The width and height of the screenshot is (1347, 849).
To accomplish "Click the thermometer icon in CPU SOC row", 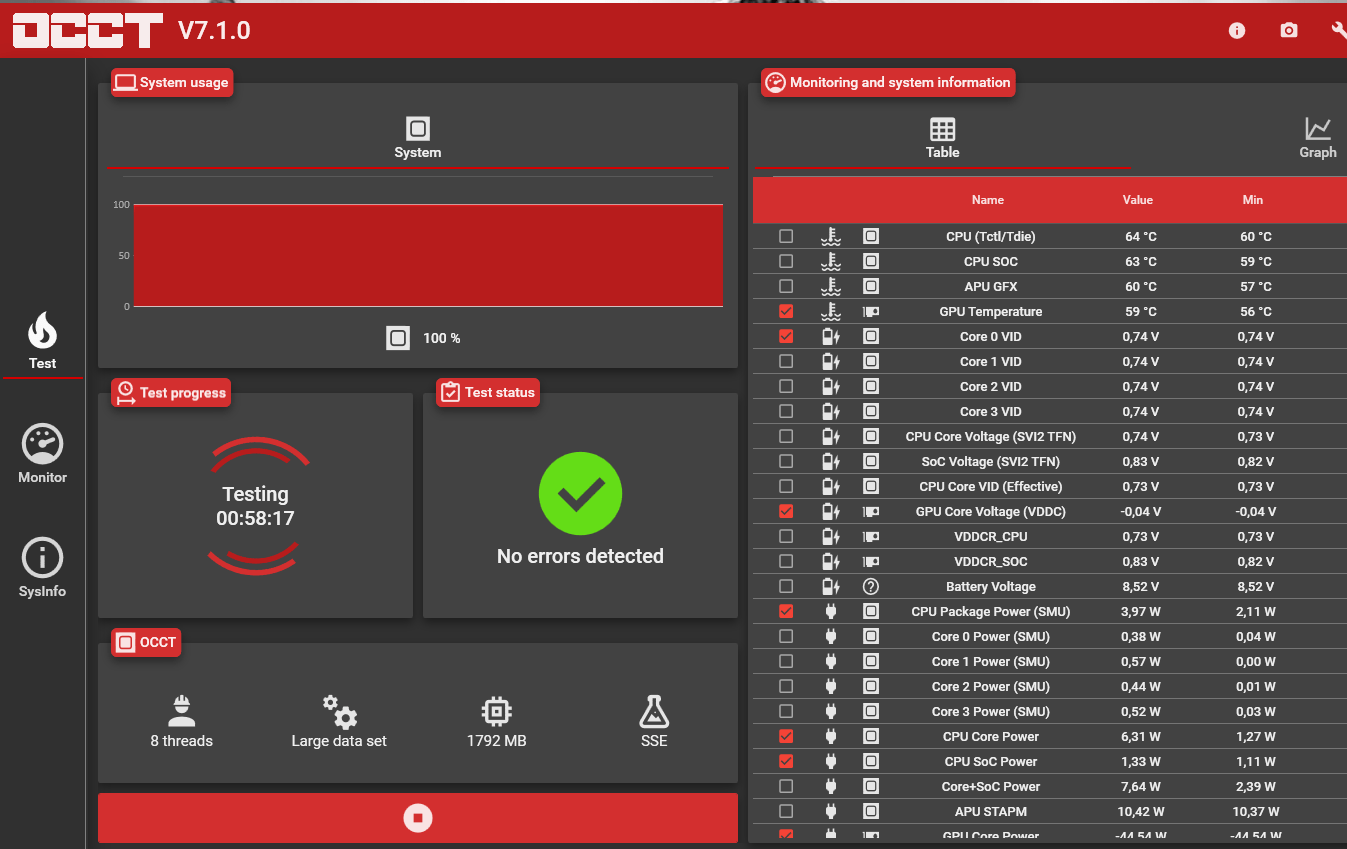I will click(x=830, y=261).
